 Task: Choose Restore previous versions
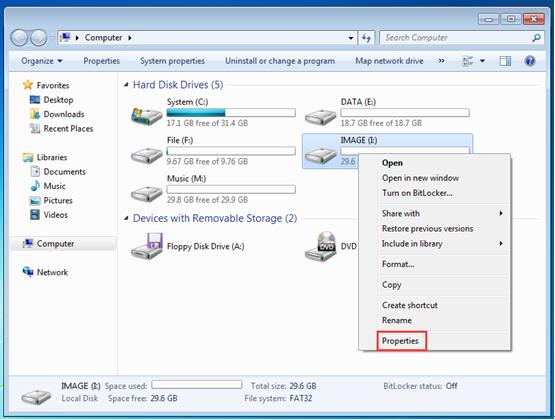click(427, 229)
